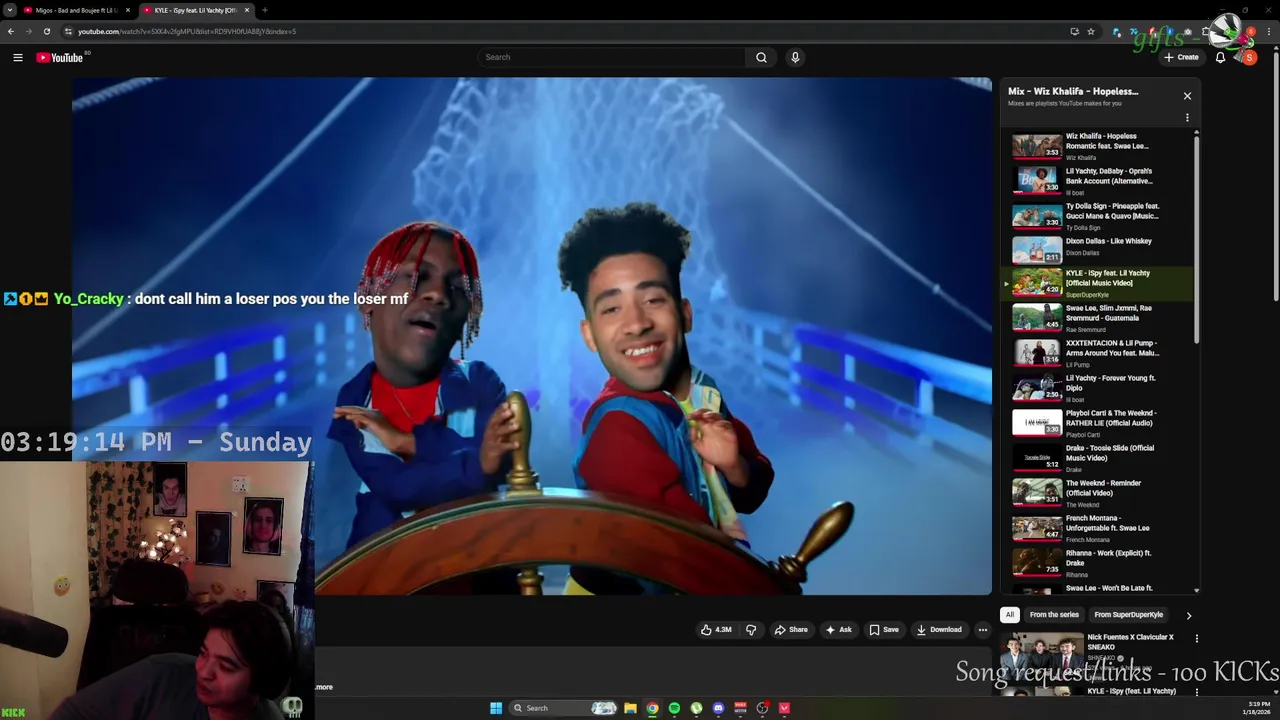Click the taskbar Search box
The height and width of the screenshot is (720, 1280).
(563, 708)
